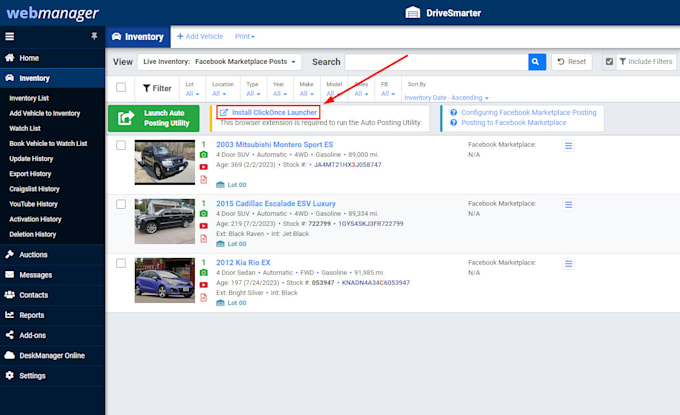Select the checkbox for Cadillac Escalade ESV
This screenshot has width=680, height=415.
(x=121, y=204)
